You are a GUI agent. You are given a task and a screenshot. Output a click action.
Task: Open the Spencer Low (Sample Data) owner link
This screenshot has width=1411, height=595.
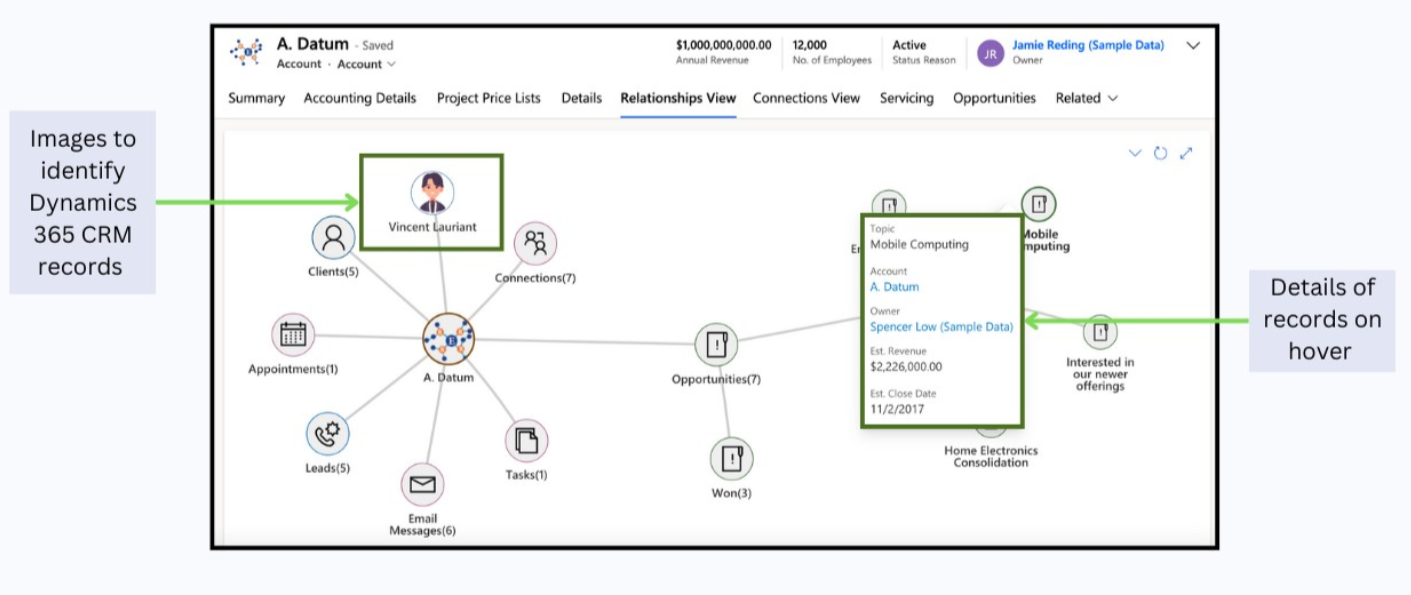pyautogui.click(x=941, y=327)
